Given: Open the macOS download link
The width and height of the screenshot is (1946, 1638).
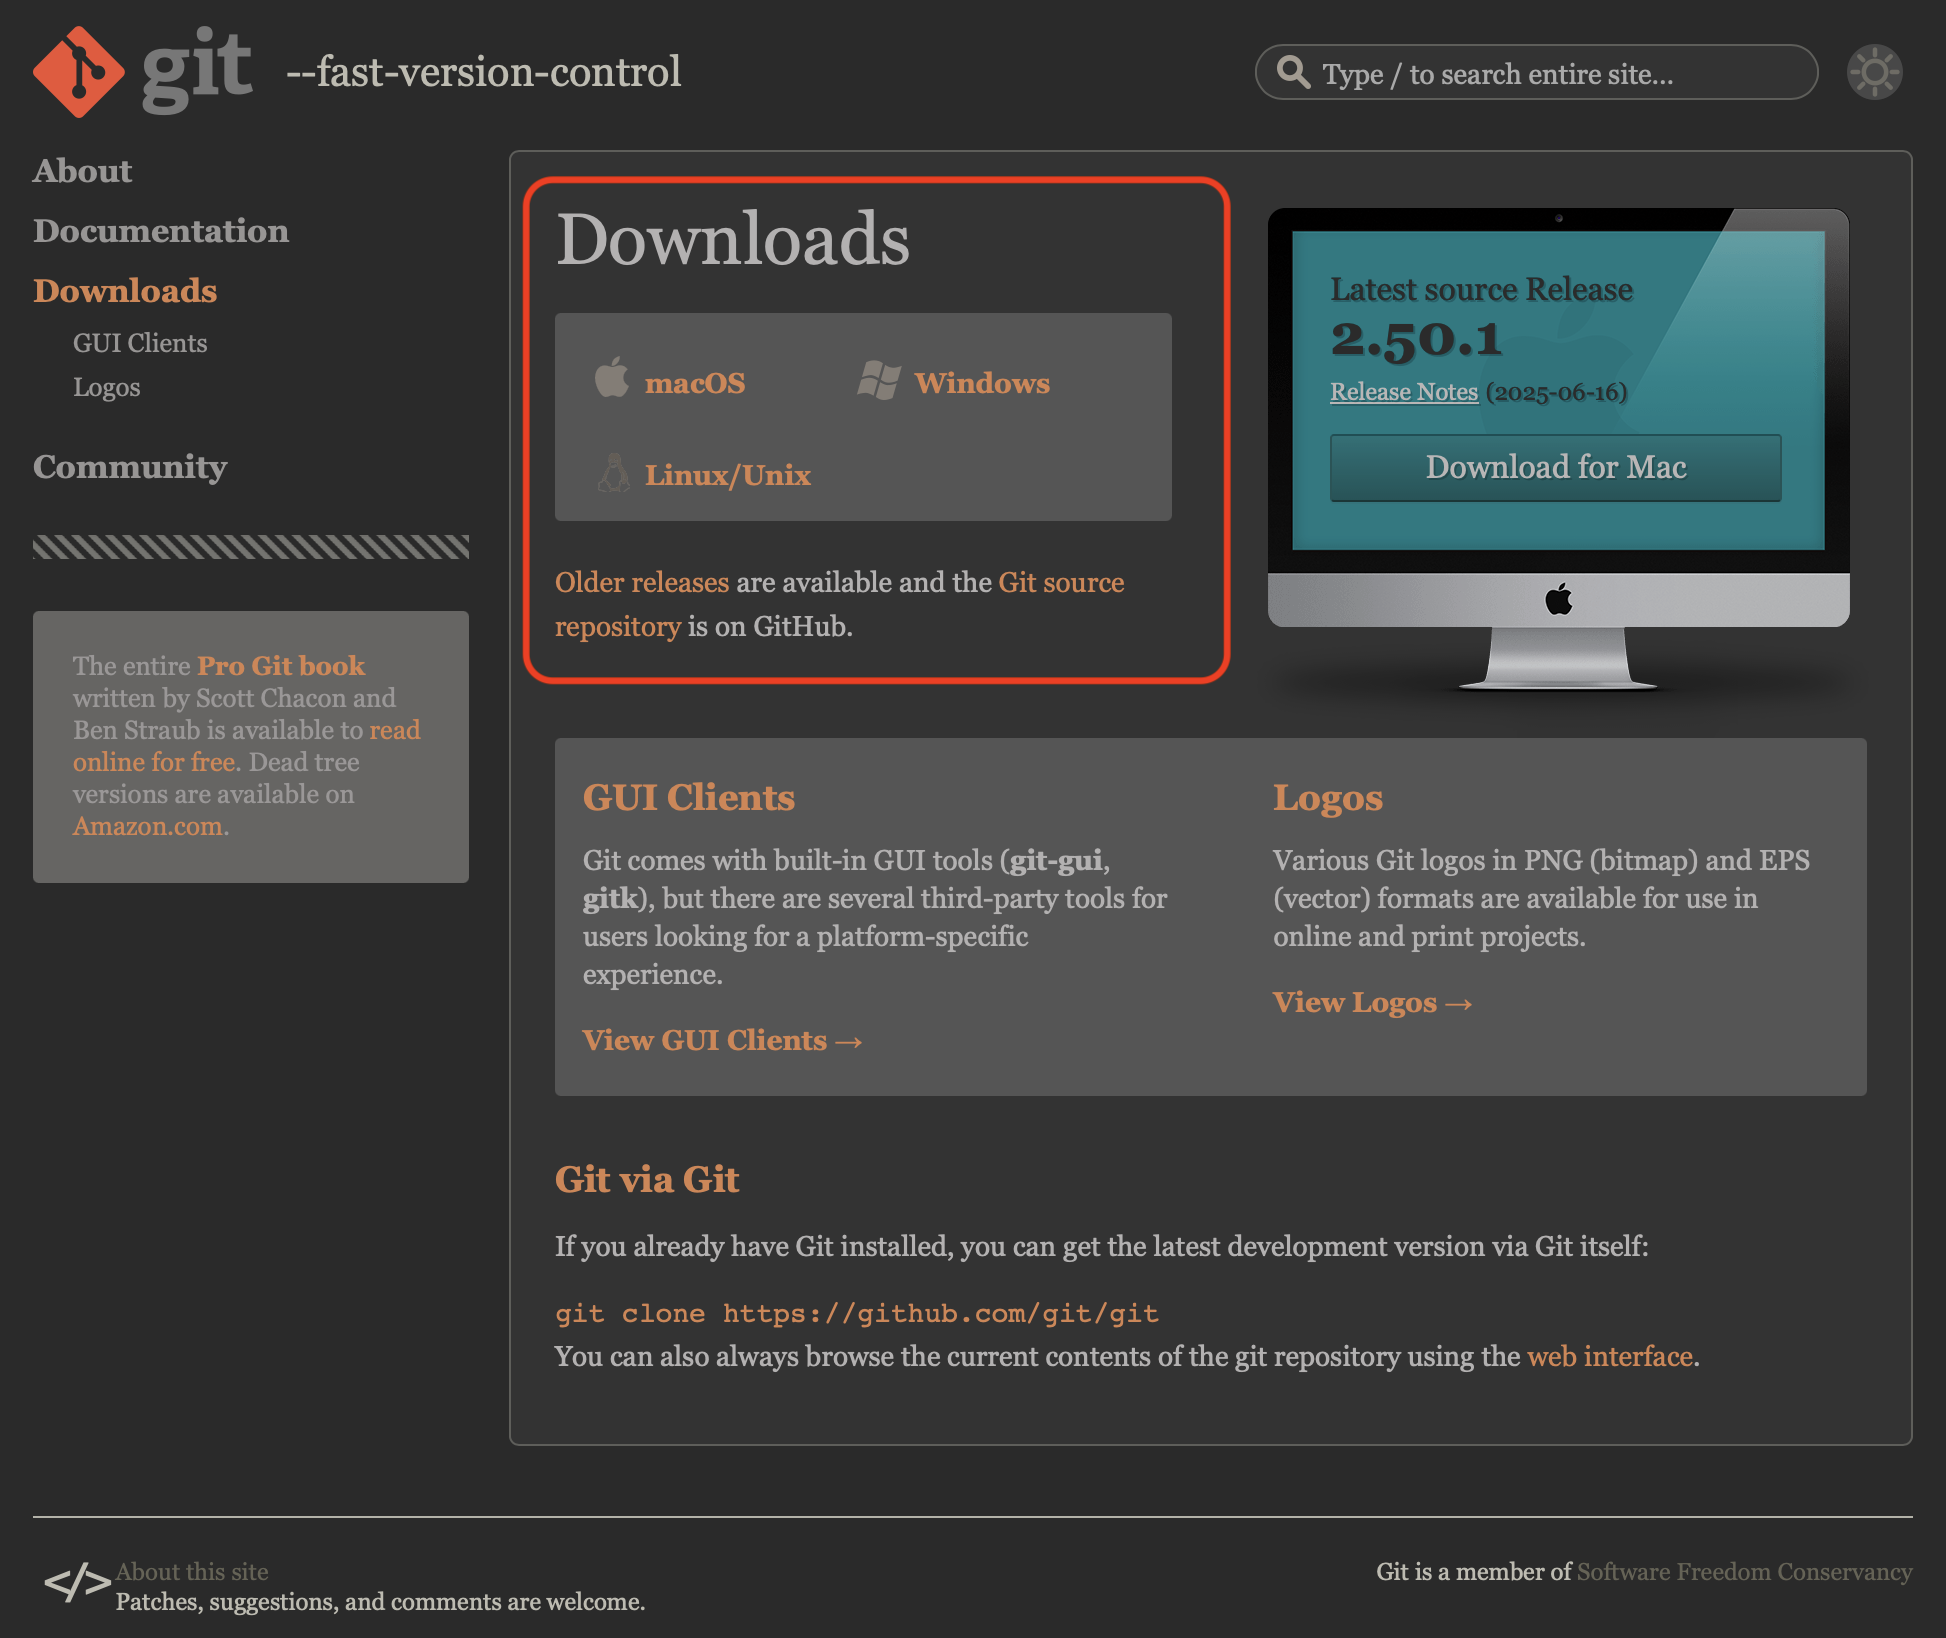Looking at the screenshot, I should pyautogui.click(x=695, y=383).
